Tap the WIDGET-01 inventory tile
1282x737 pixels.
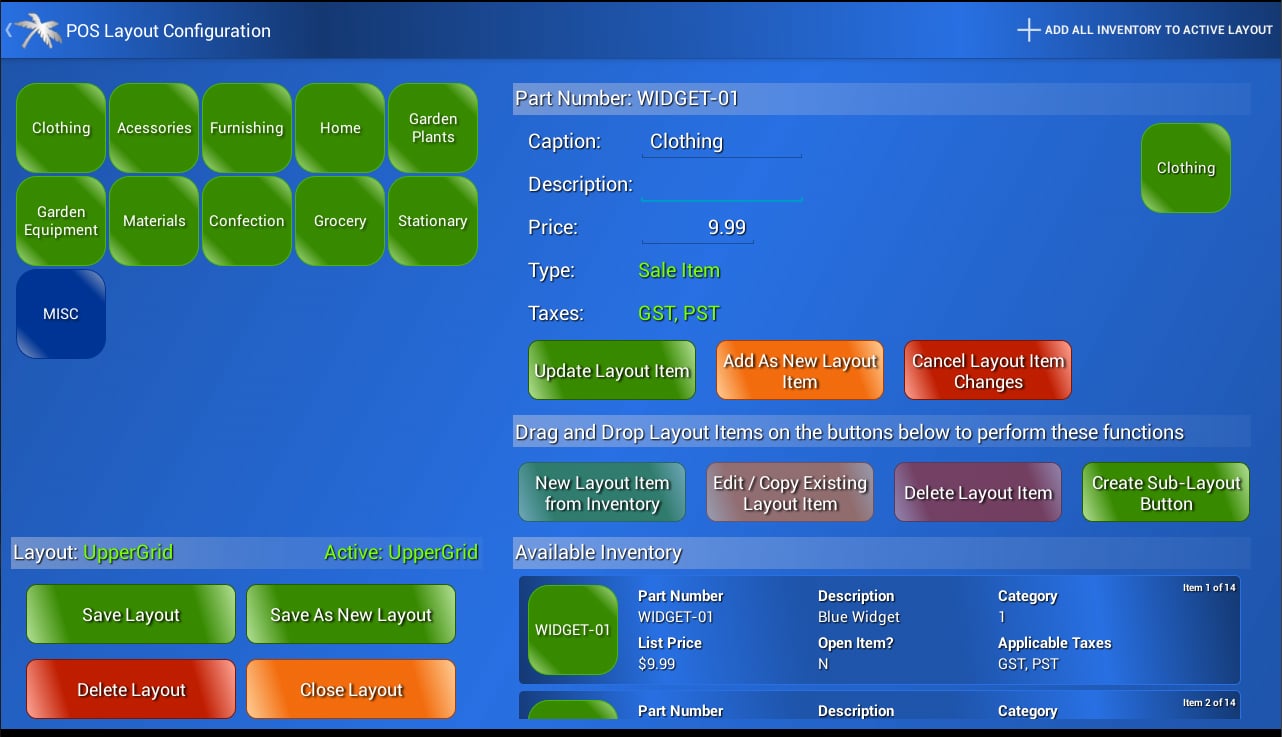[x=573, y=630]
